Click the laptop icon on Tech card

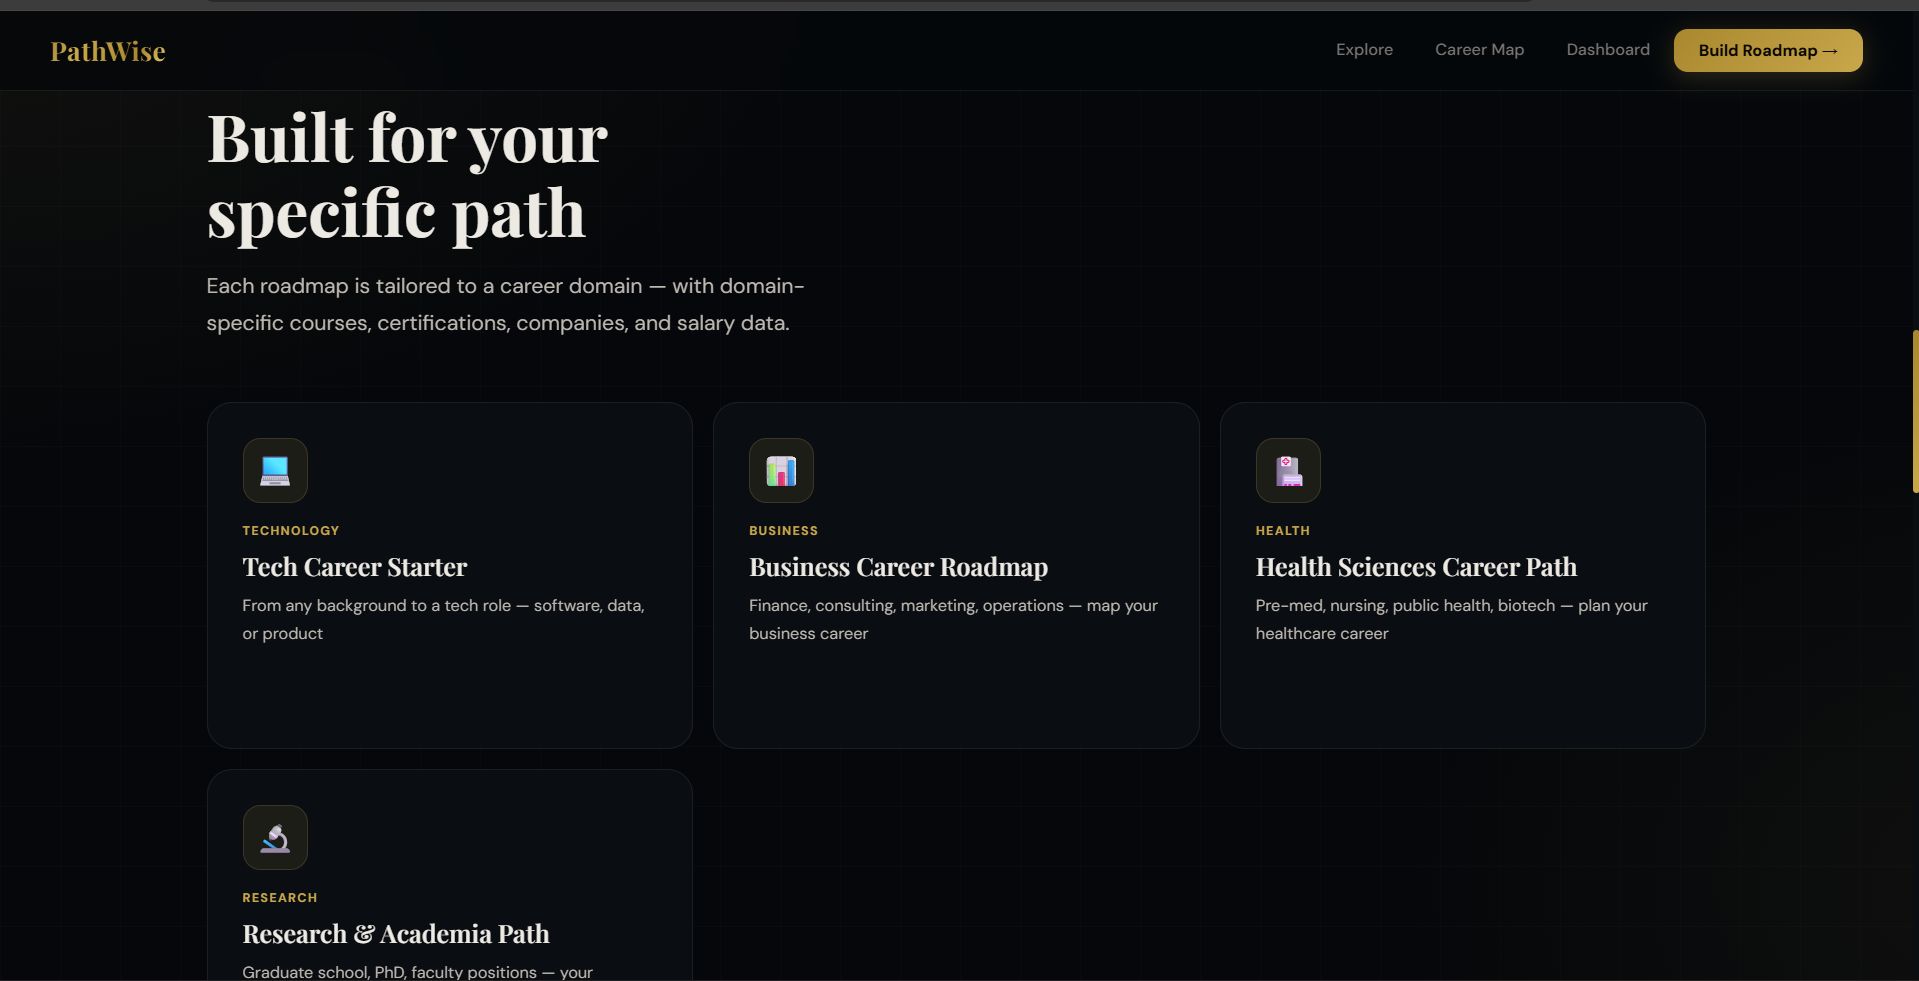[275, 470]
